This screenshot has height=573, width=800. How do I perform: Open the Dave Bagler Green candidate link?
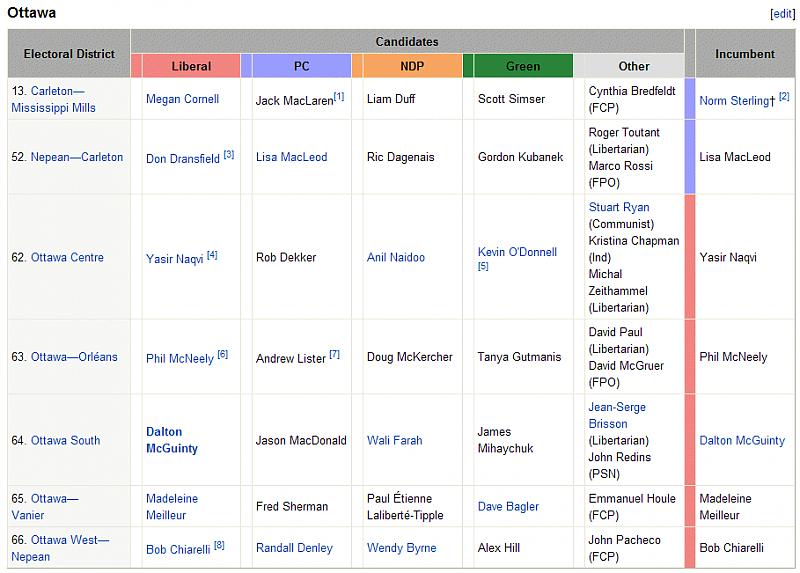(x=508, y=506)
